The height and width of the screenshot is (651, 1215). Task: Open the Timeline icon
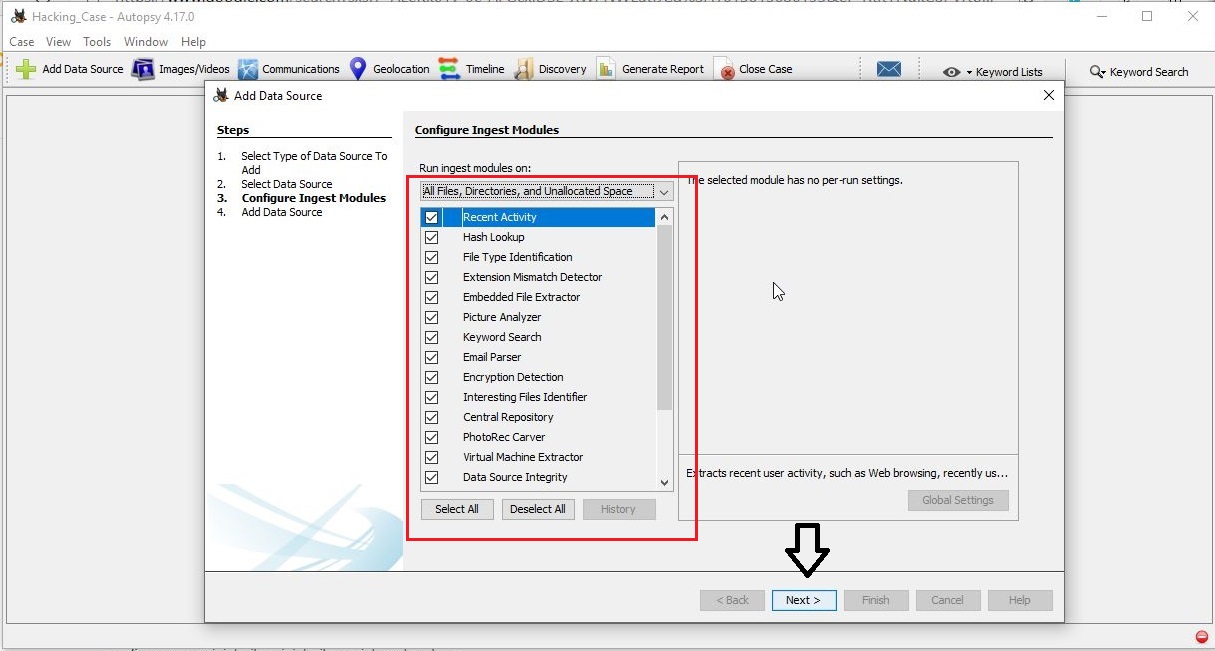tap(449, 69)
